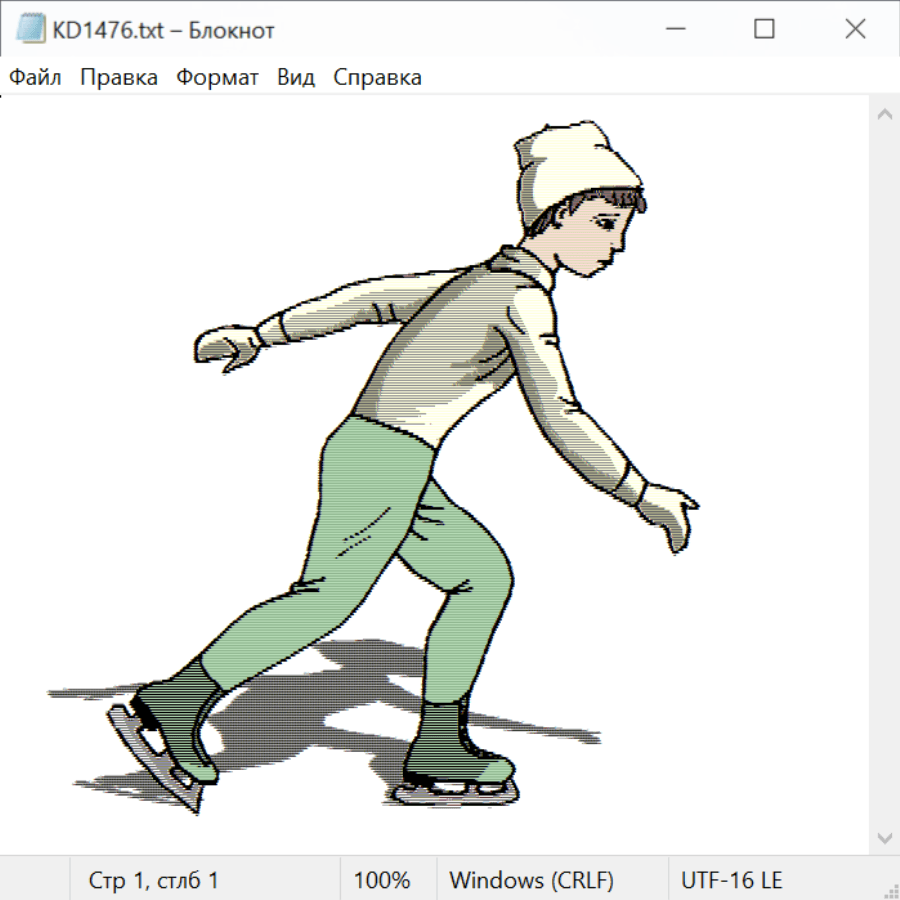The image size is (900, 900).
Task: Open the Файл menu
Action: click(x=36, y=78)
